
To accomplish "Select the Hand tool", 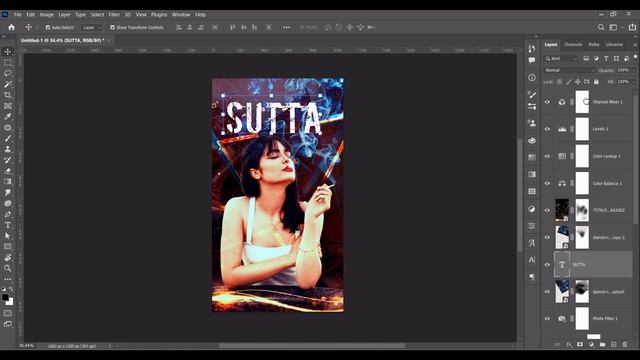I will 8,257.
